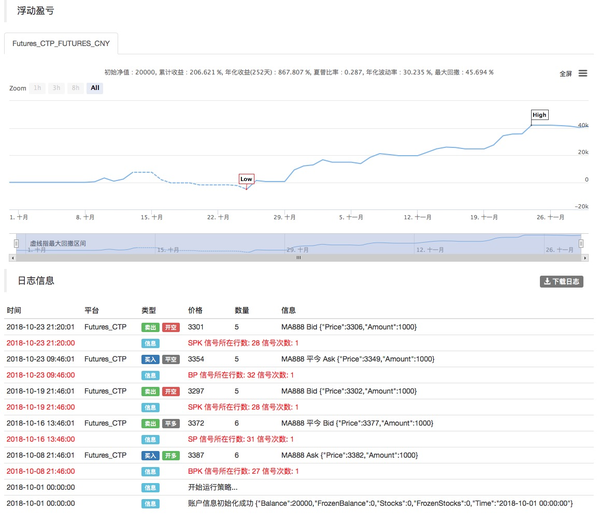600x526 pixels.
Task: Select the 8h zoom range
Action: [x=75, y=88]
